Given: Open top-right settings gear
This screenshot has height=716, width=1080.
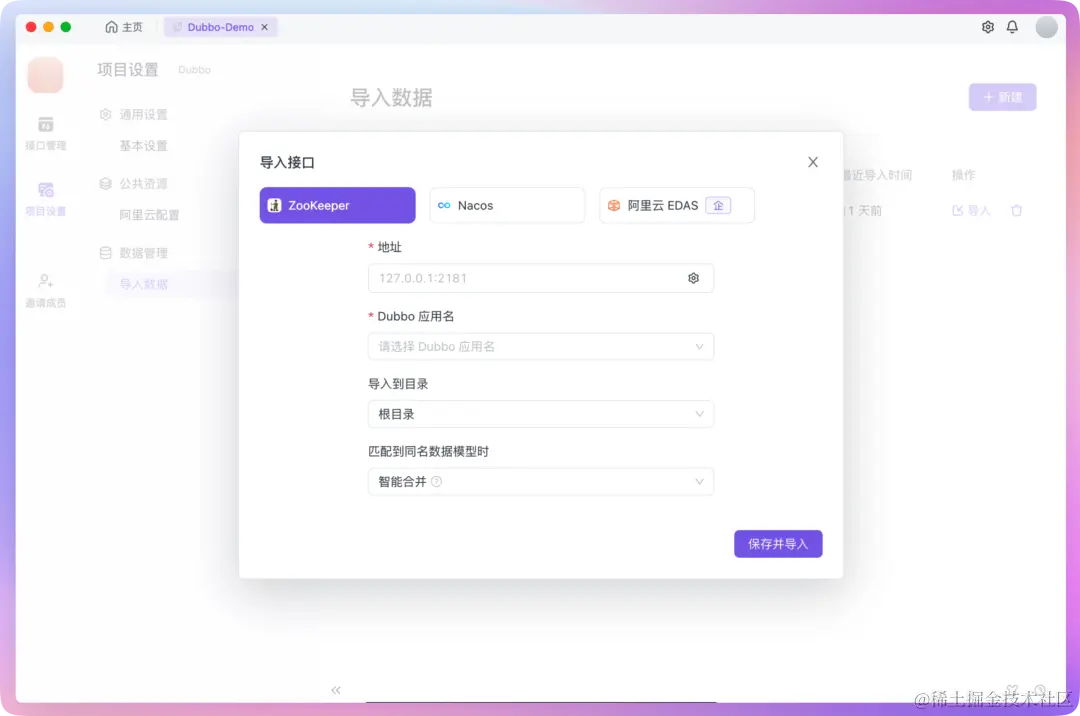Looking at the screenshot, I should [987, 27].
